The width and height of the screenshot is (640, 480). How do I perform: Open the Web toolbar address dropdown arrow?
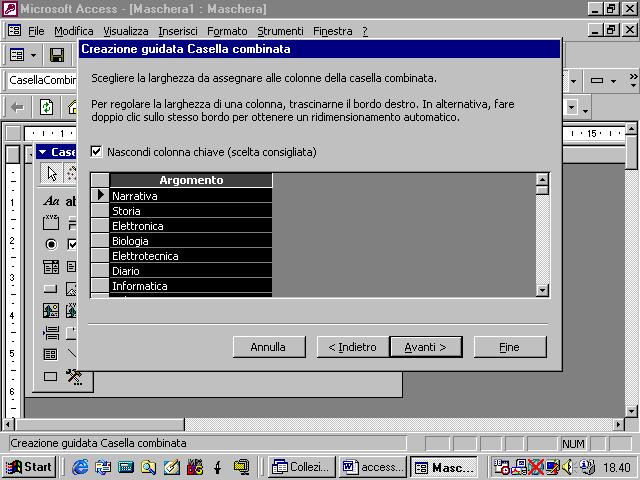pyautogui.click(x=571, y=108)
